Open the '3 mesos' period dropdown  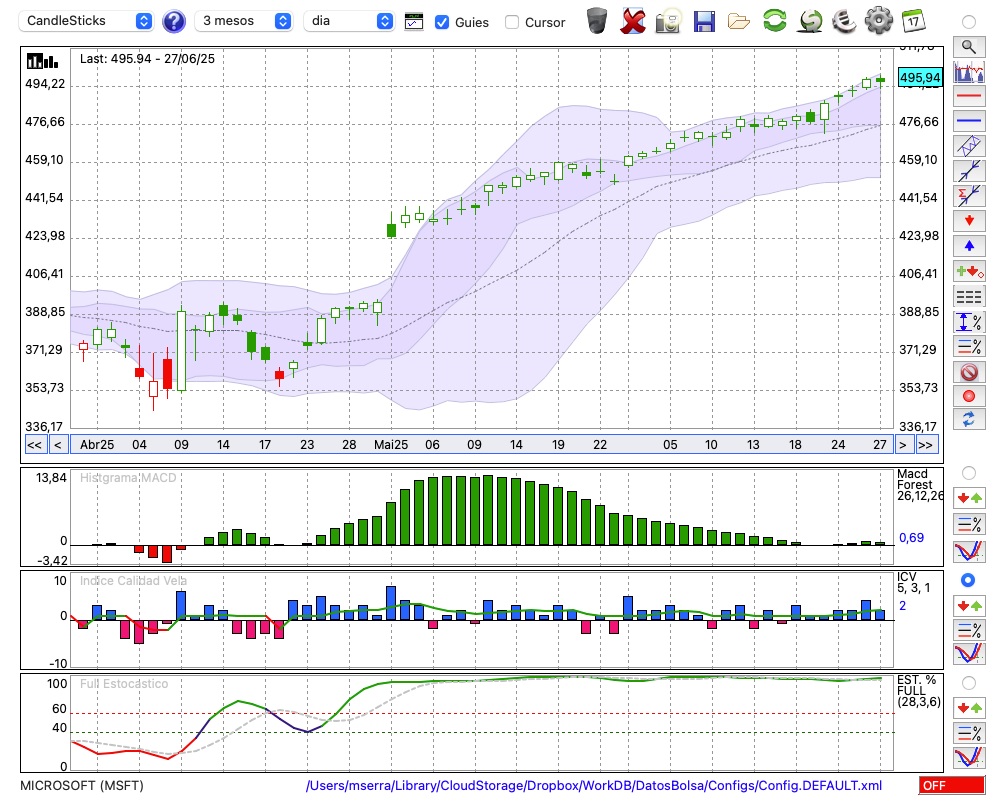click(x=243, y=21)
